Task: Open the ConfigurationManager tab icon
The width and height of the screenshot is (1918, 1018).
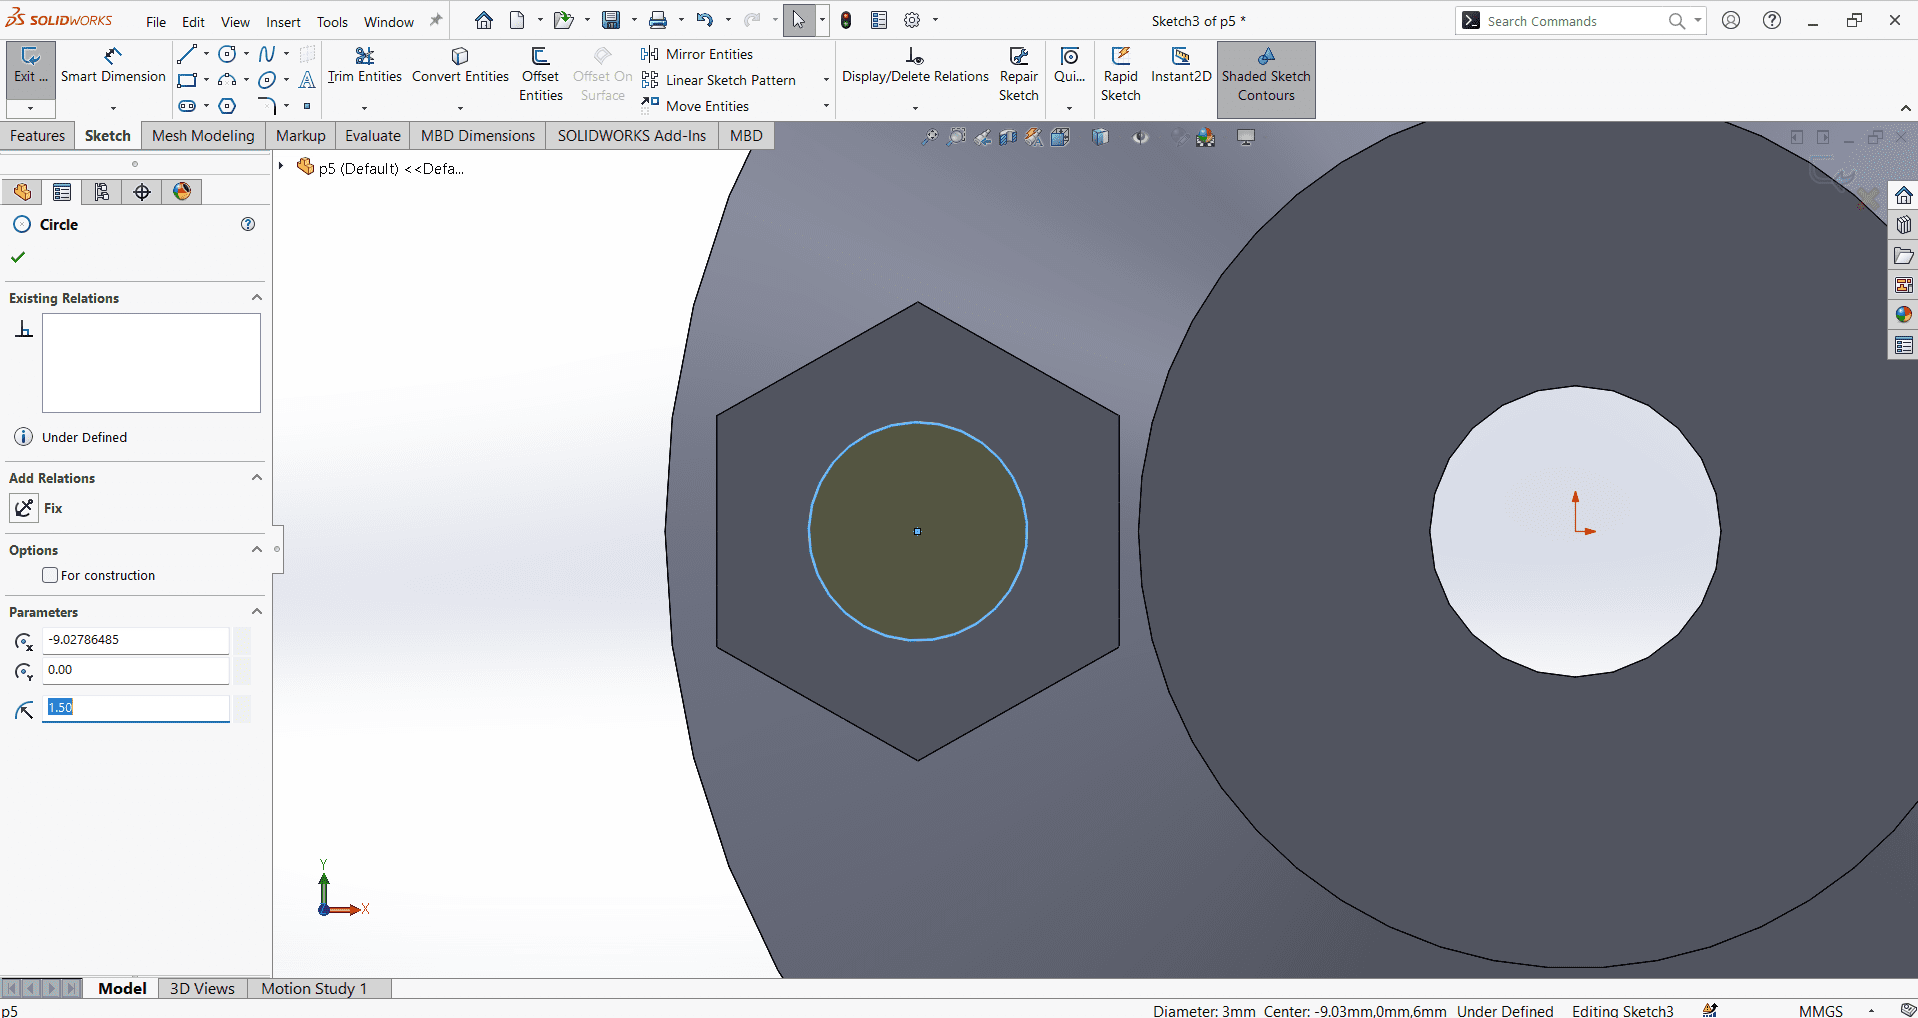Action: 102,192
